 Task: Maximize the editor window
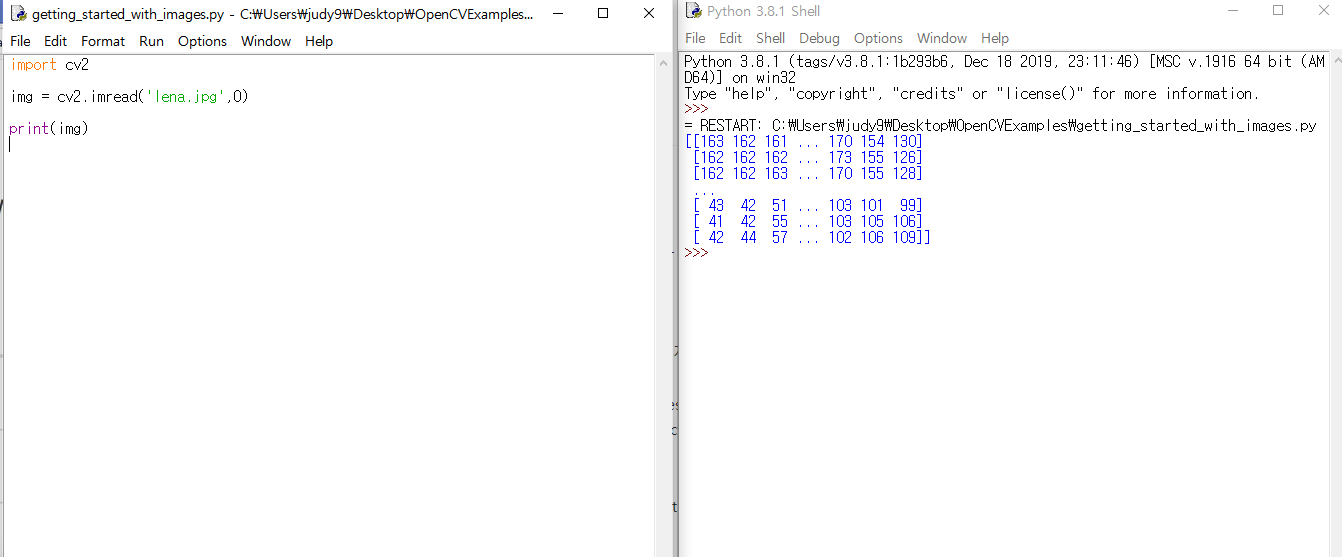[603, 14]
